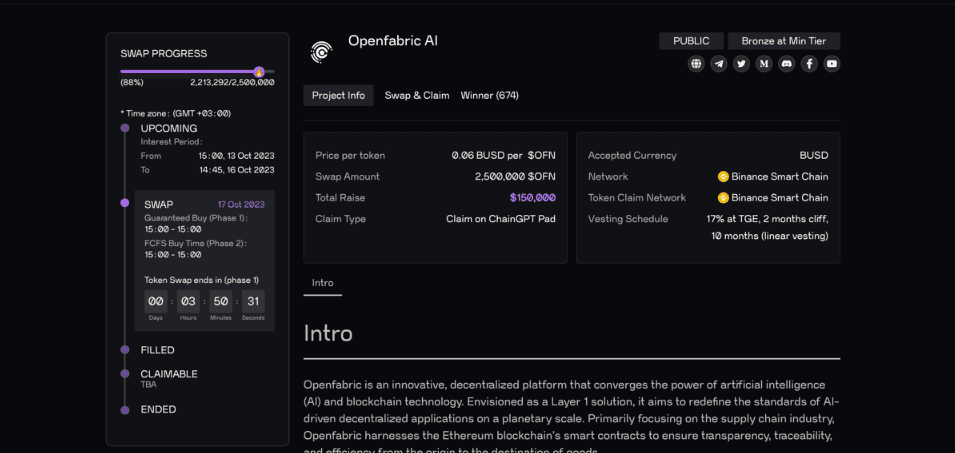Click the SWAP PROGRESS heading
The image size is (955, 453).
[x=164, y=54]
